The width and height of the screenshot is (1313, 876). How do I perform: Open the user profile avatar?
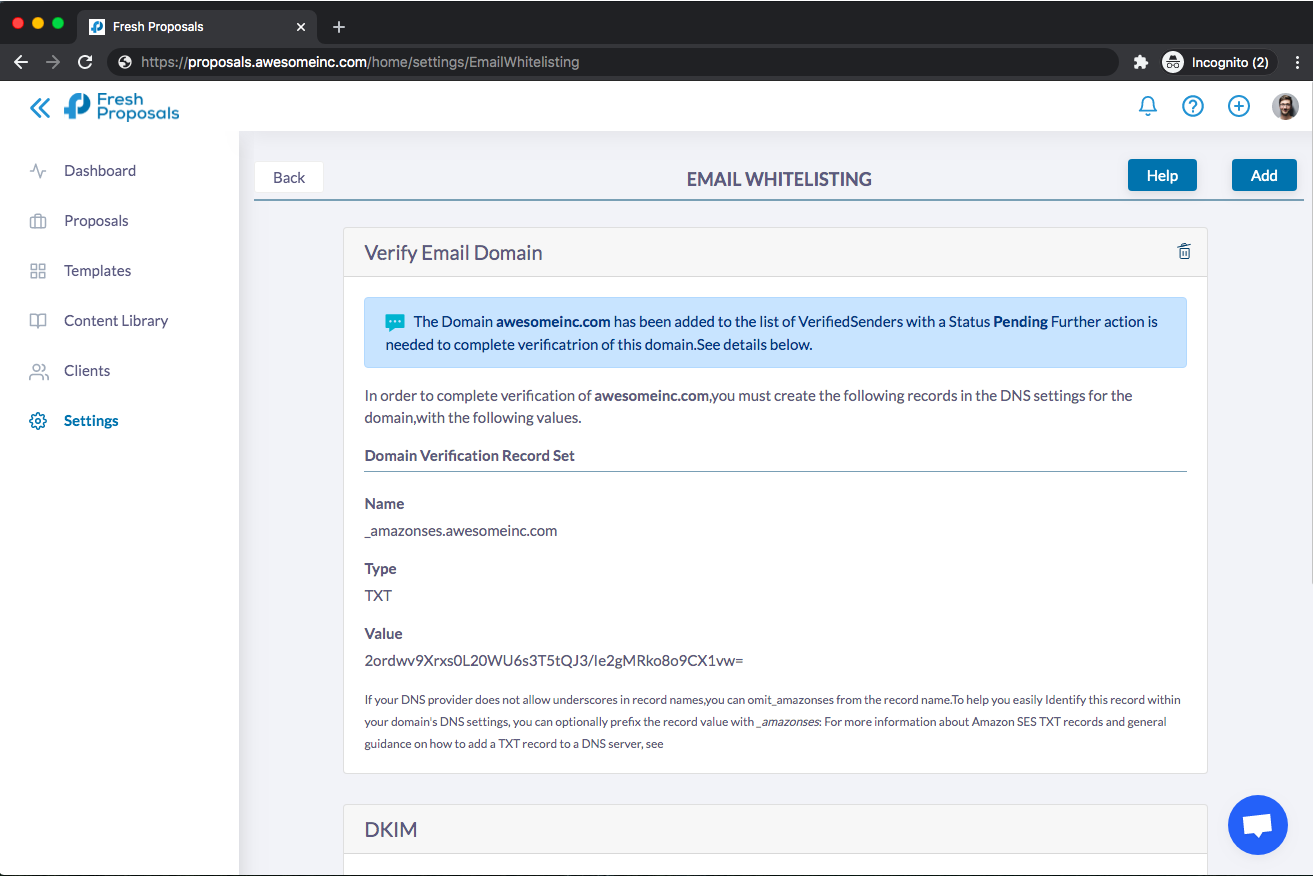coord(1285,106)
